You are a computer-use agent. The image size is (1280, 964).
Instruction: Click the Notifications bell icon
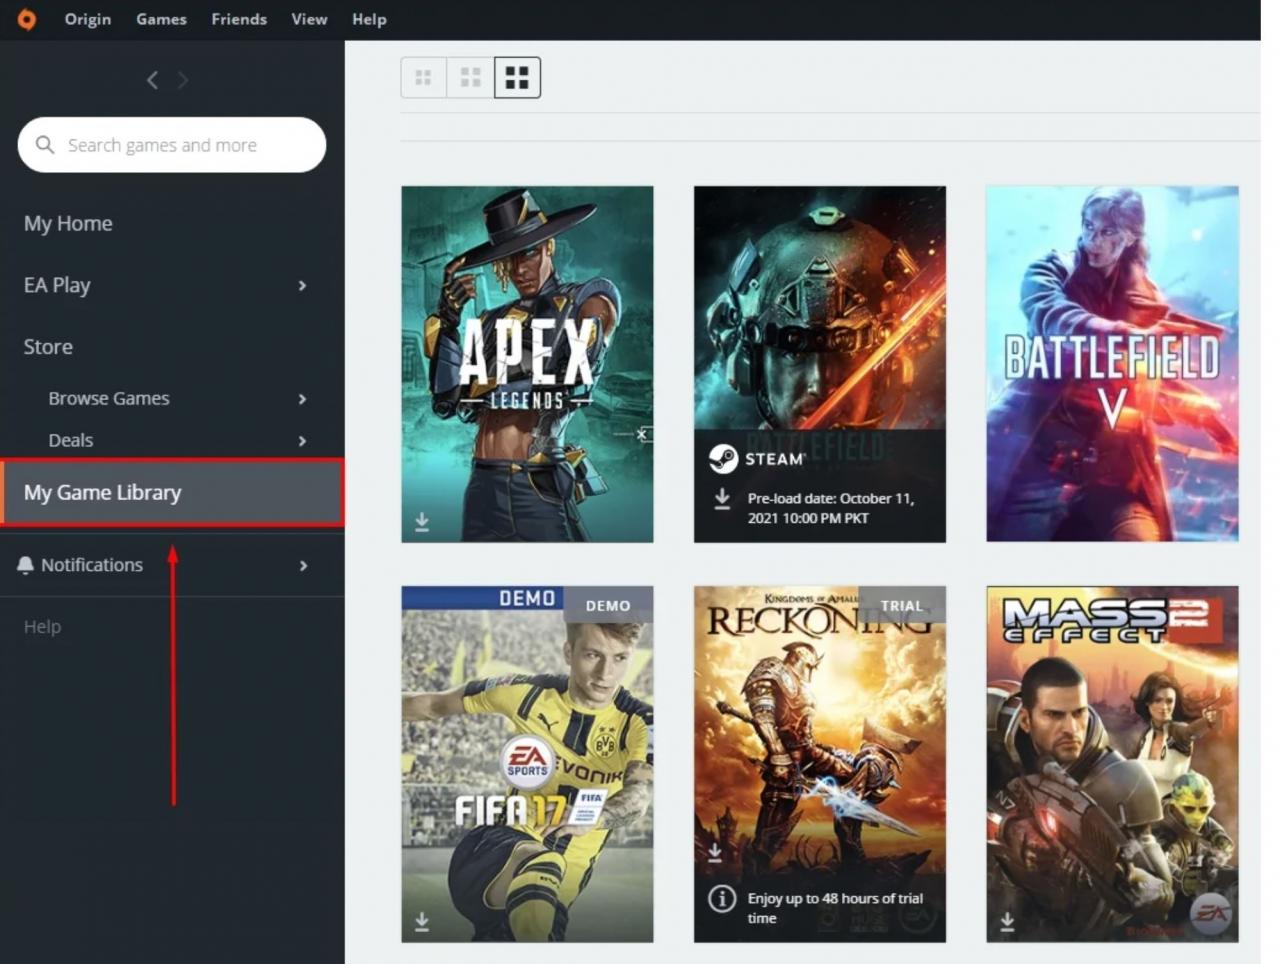[x=26, y=565]
